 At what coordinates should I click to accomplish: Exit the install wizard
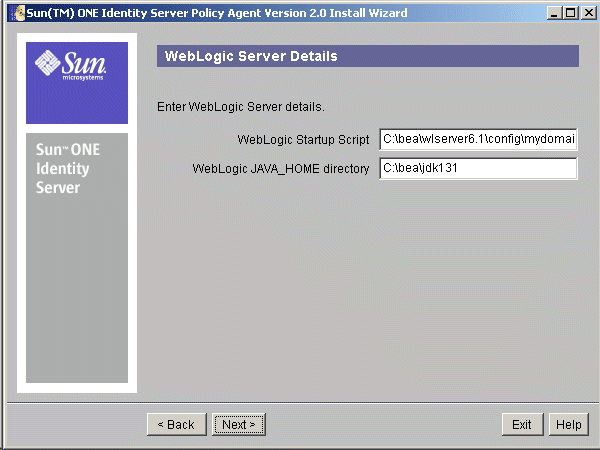click(x=522, y=424)
